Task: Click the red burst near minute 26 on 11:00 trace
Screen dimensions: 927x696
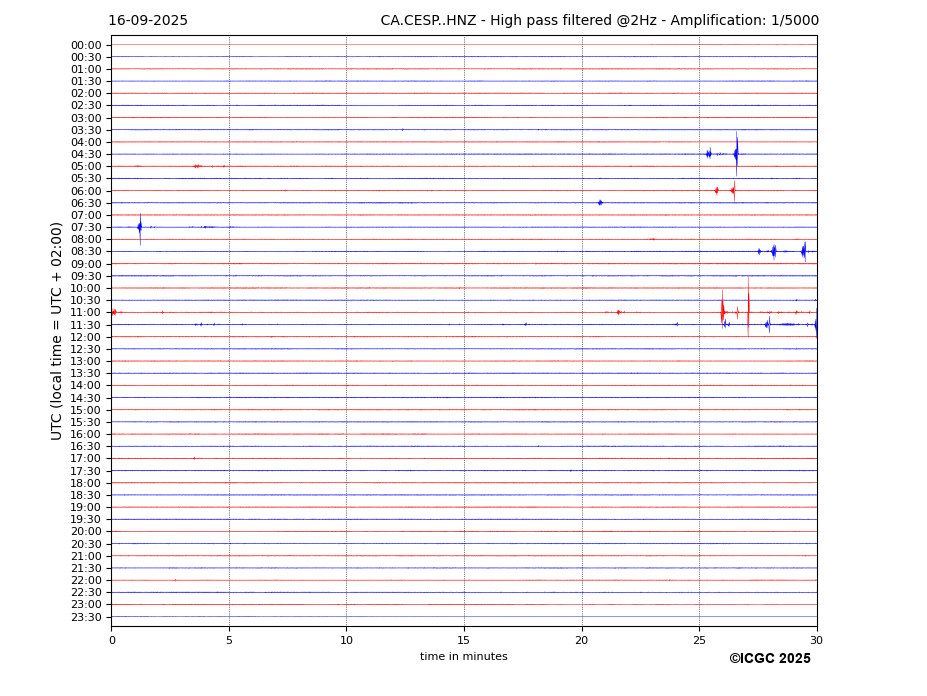Action: [x=722, y=309]
